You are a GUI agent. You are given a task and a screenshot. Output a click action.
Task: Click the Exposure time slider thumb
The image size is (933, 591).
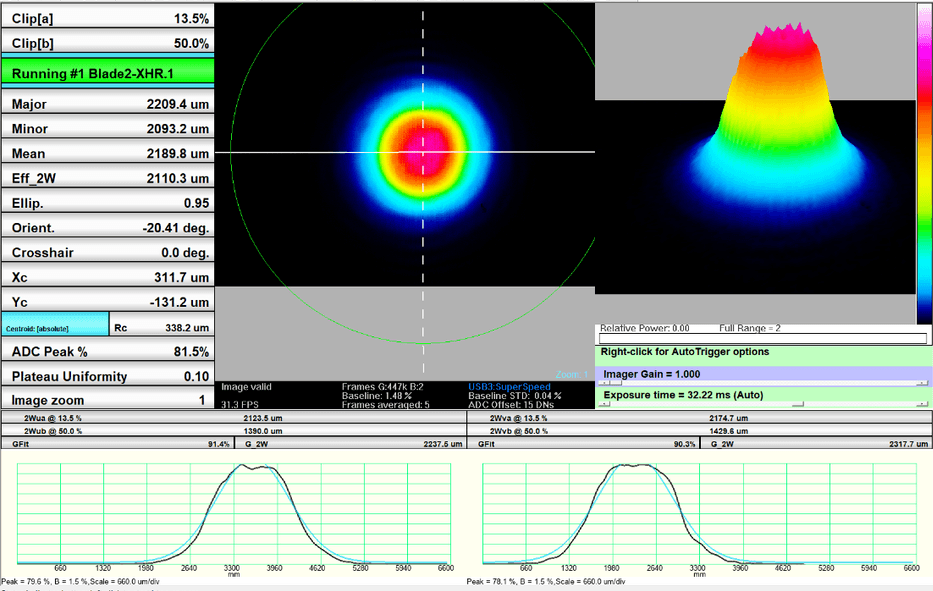(798, 404)
